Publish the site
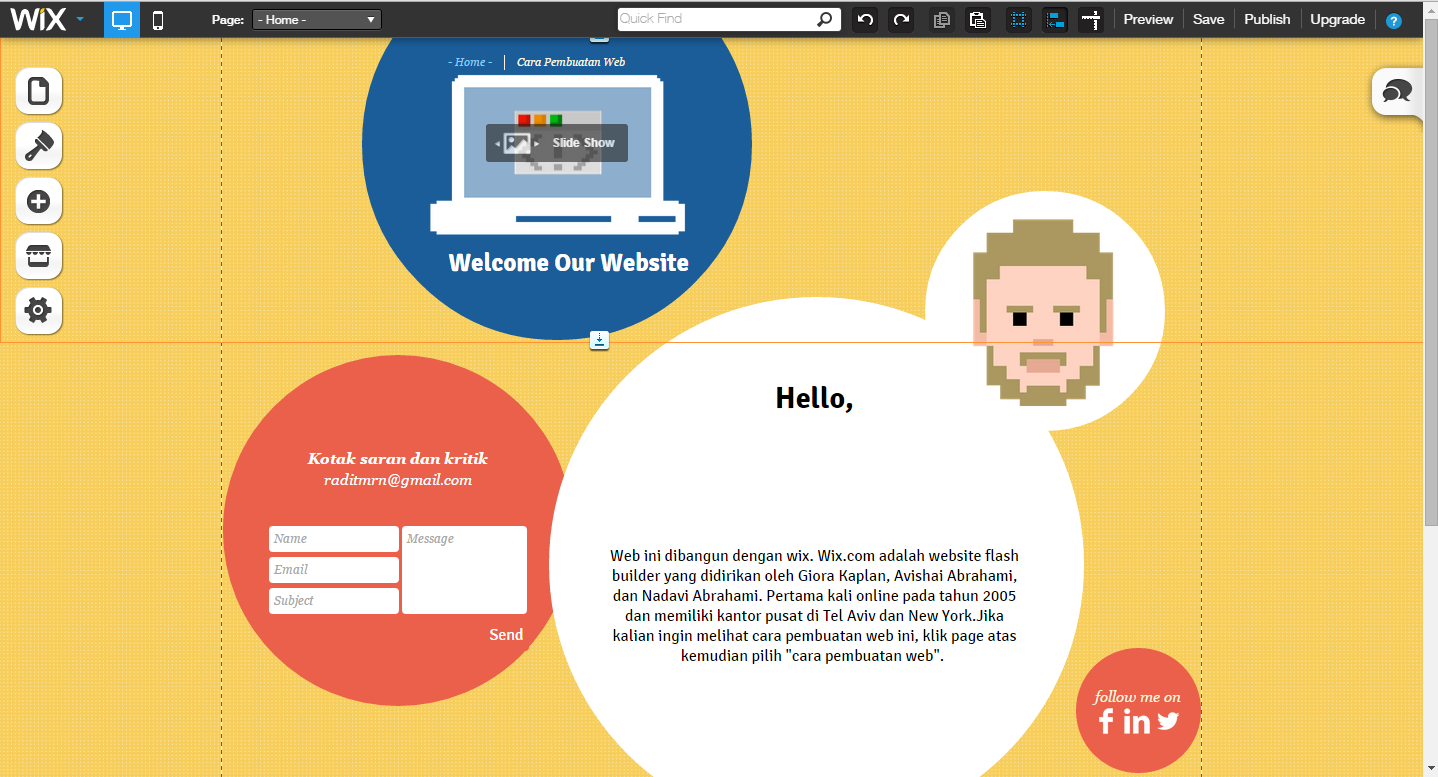This screenshot has height=777, width=1438. pos(1267,19)
